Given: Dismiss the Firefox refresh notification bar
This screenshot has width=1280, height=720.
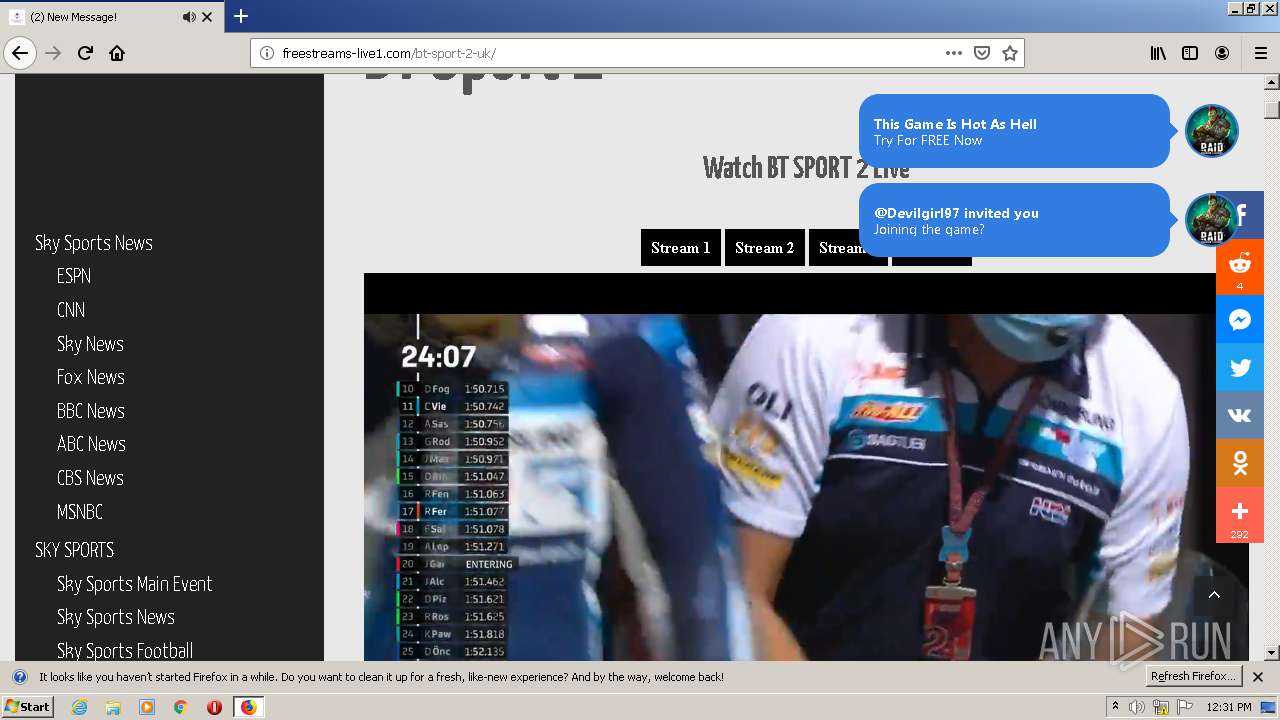Looking at the screenshot, I should tap(1258, 677).
